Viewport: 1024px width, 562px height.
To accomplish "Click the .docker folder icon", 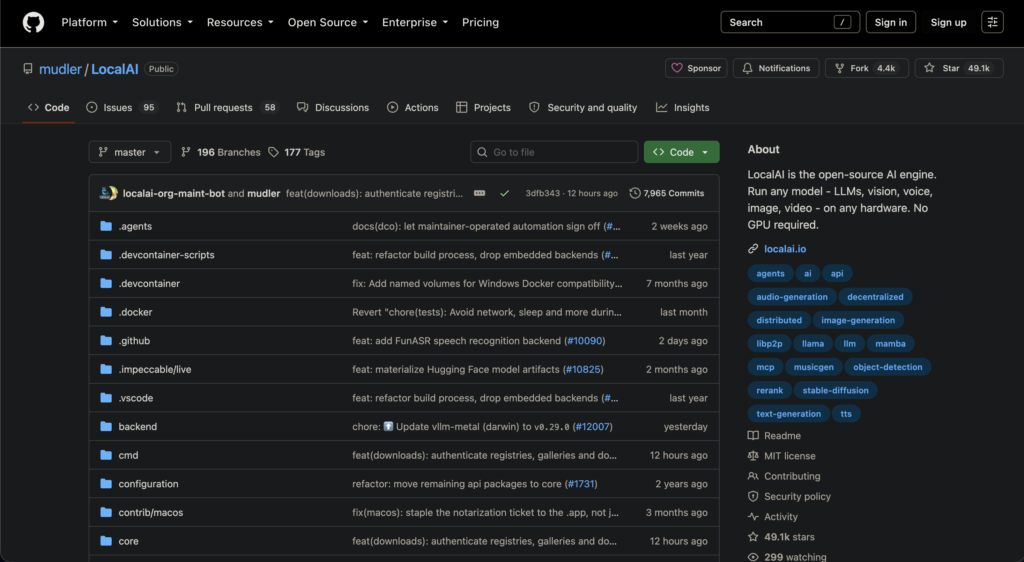I will point(106,312).
